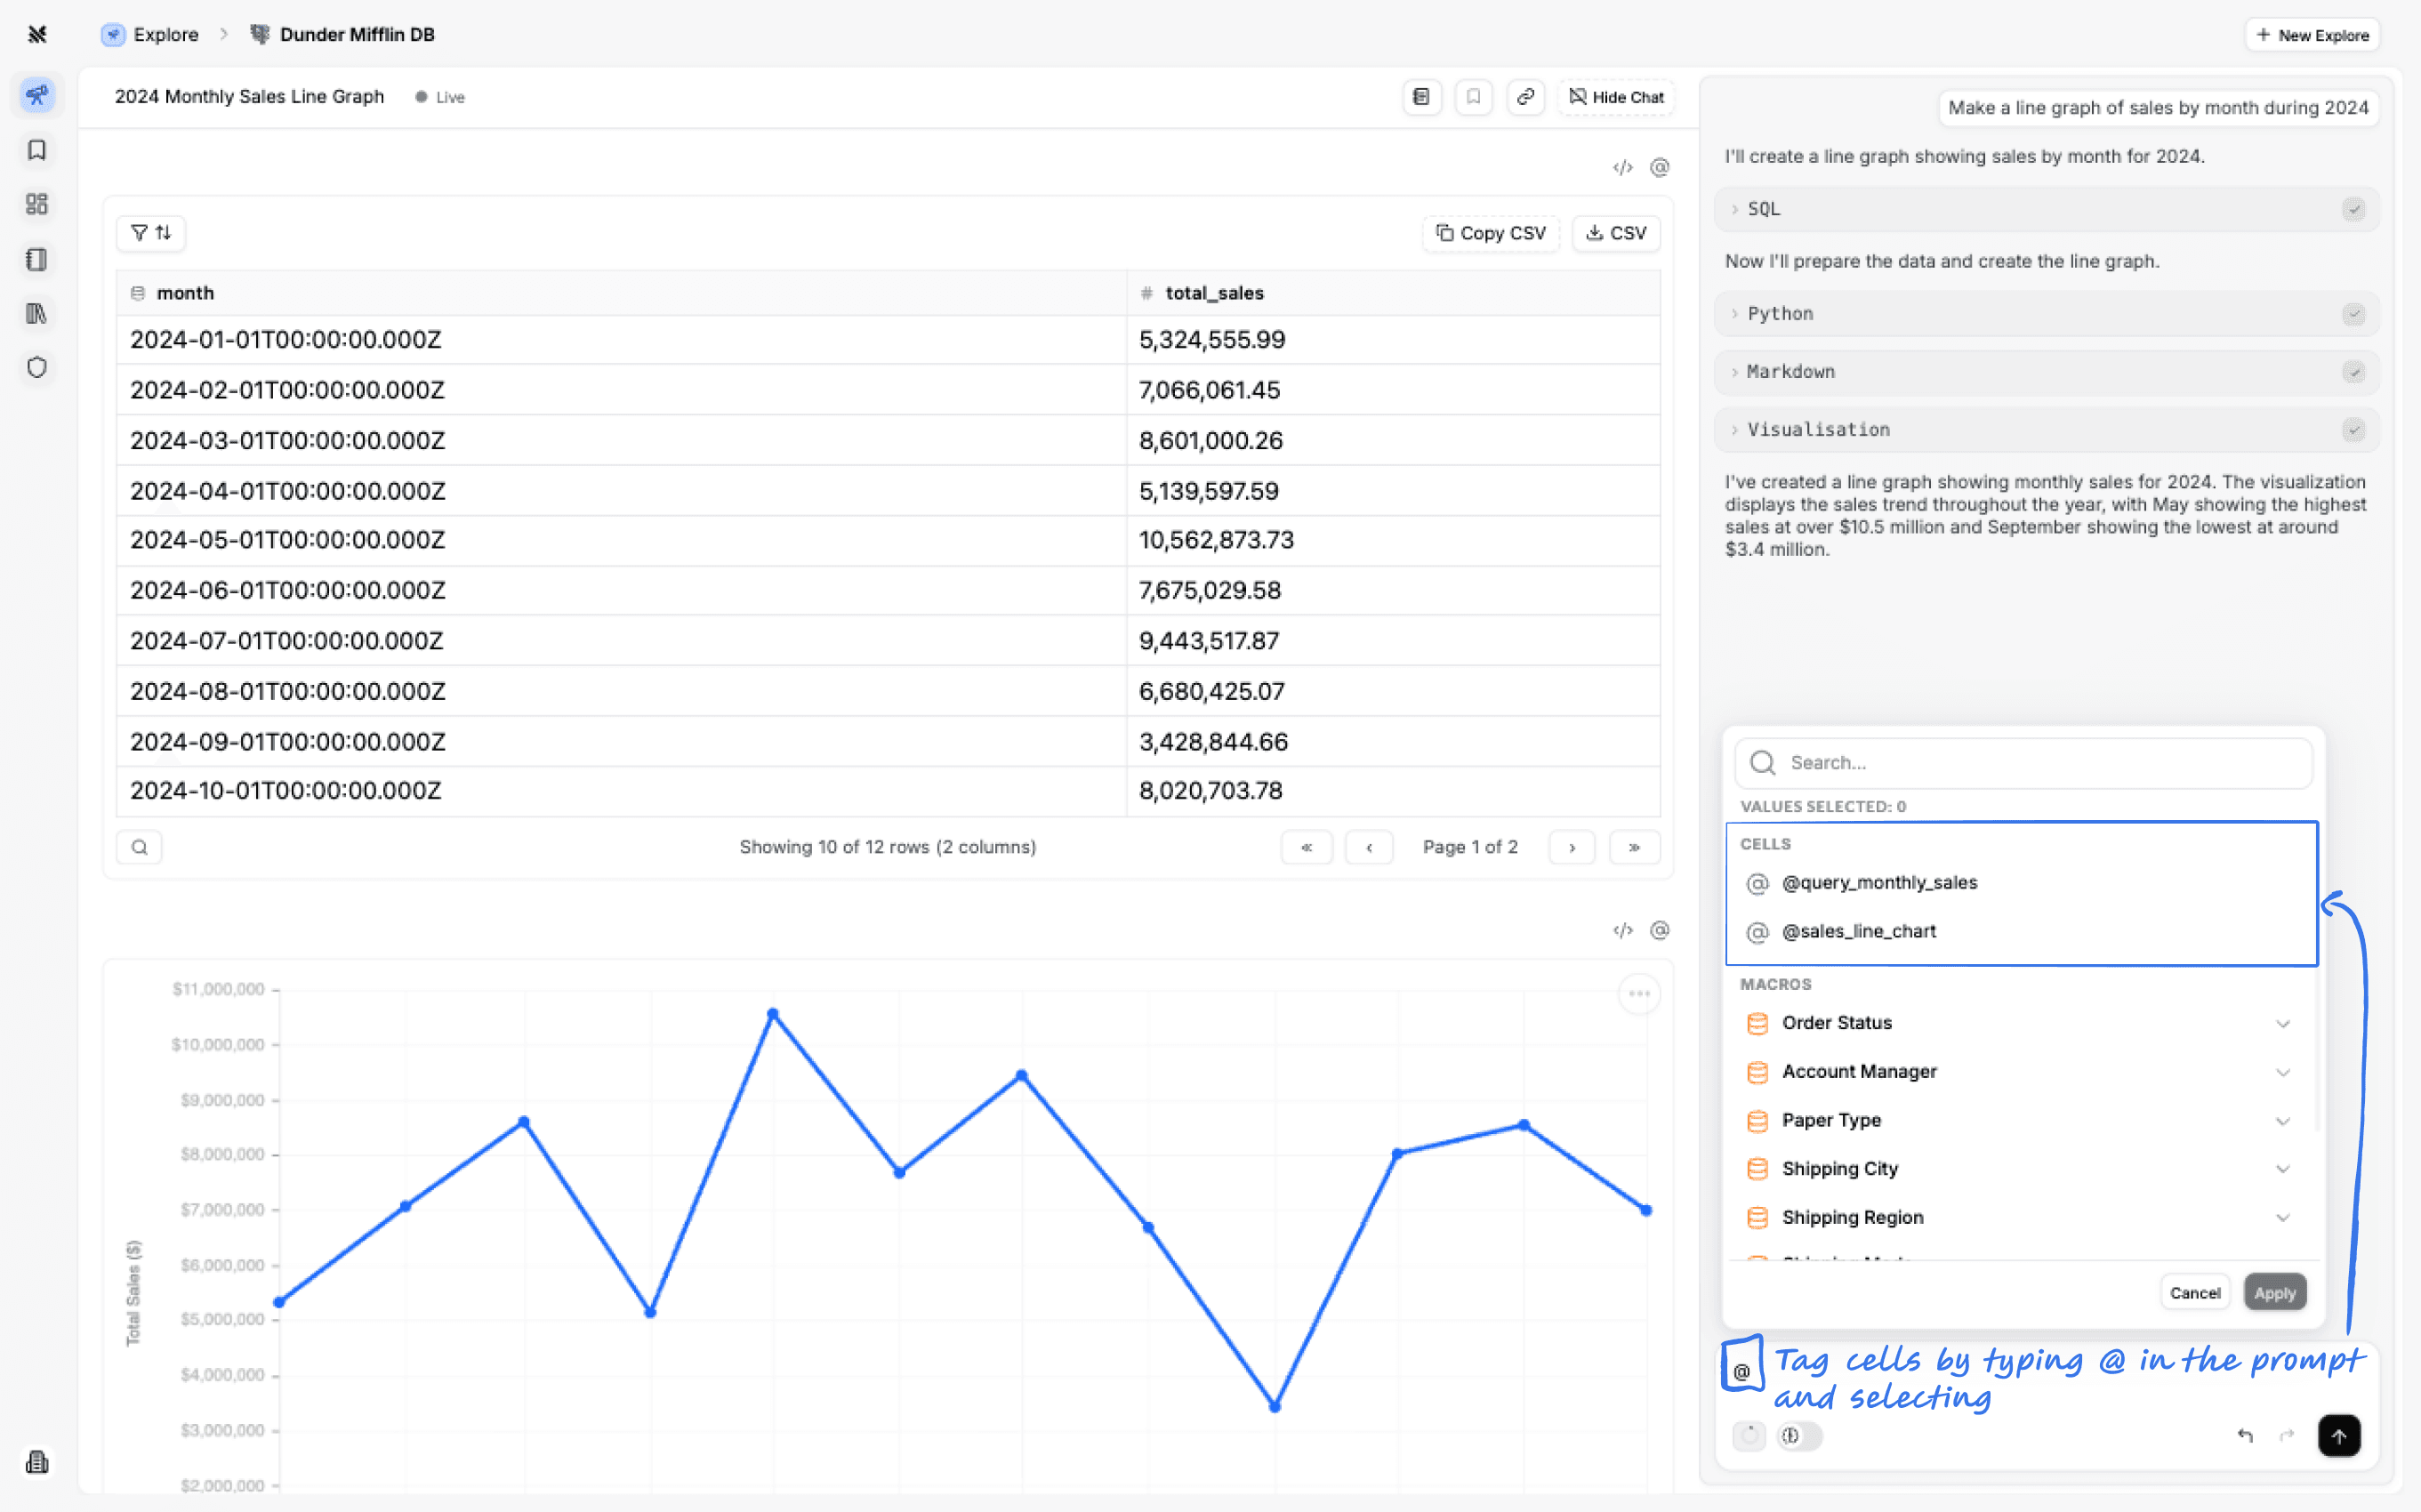The width and height of the screenshot is (2421, 1512).
Task: Apply the selected cell values
Action: tap(2274, 1292)
